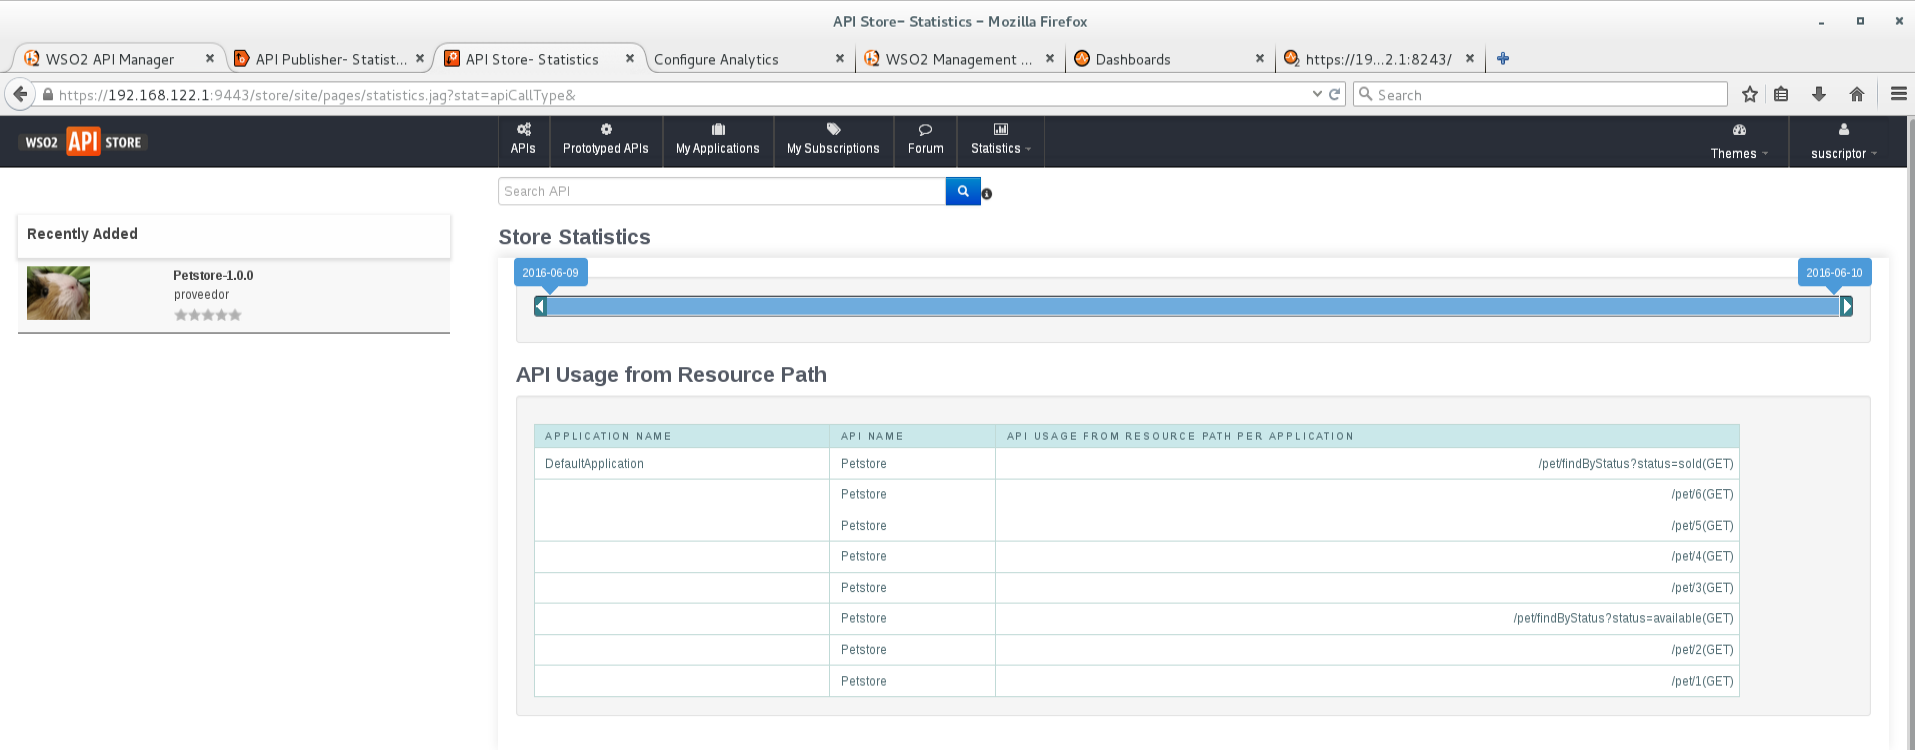1915x750 pixels.
Task: Show bookmarks list icon
Action: (x=1781, y=94)
